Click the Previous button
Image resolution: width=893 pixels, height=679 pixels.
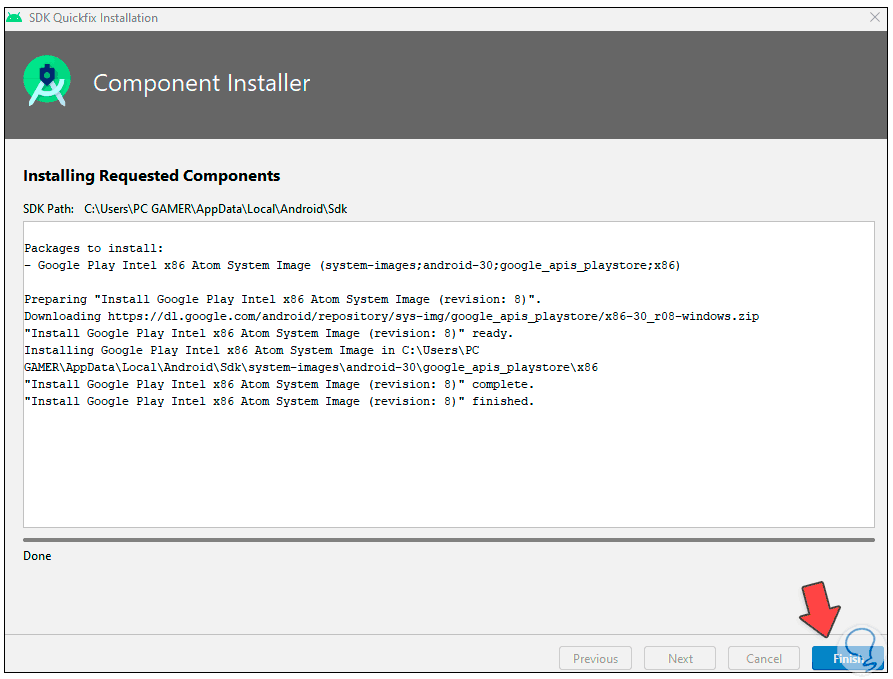[x=595, y=658]
